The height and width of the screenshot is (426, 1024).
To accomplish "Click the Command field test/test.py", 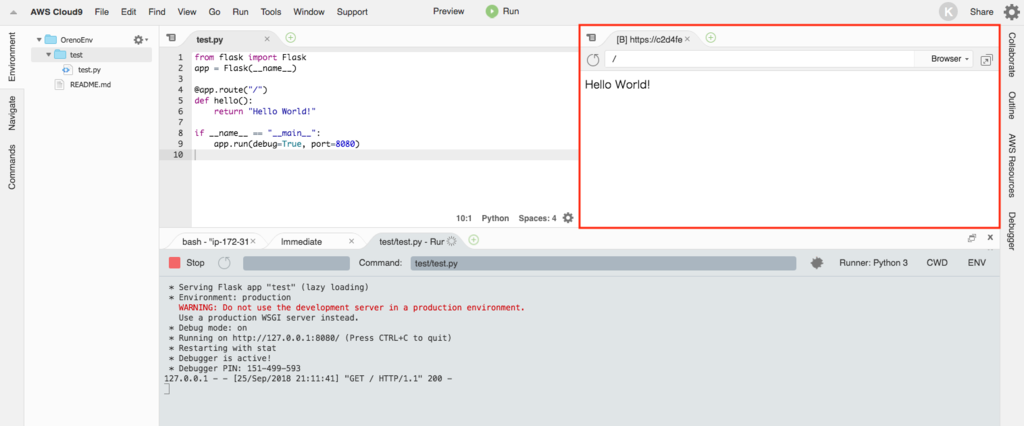I will pyautogui.click(x=603, y=263).
